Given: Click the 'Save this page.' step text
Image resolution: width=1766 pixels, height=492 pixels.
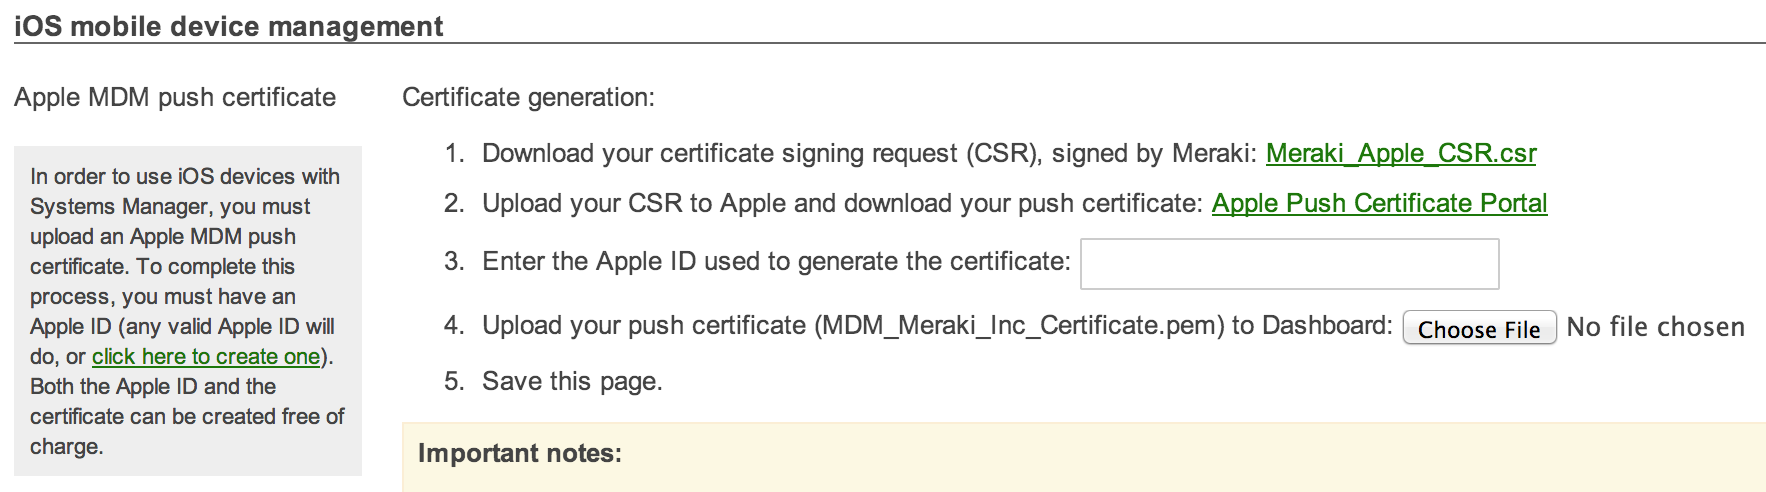Looking at the screenshot, I should 572,382.
